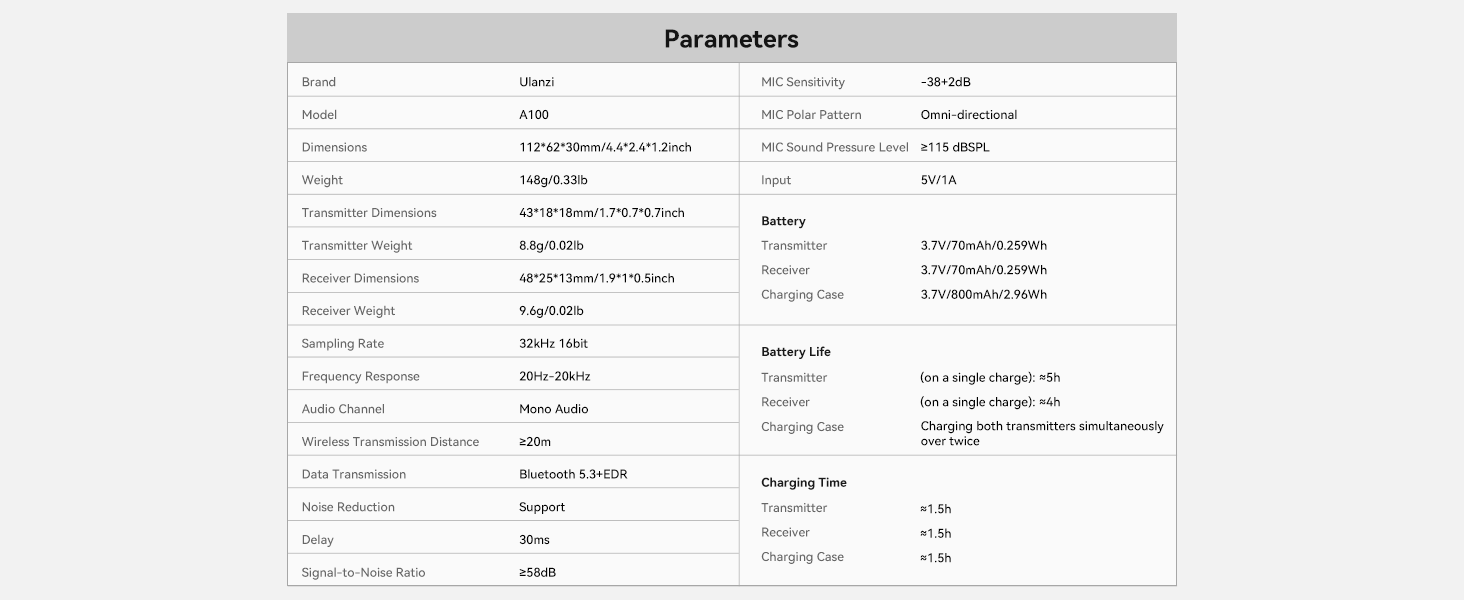Select the 148g/0.33lb weight value
The height and width of the screenshot is (600, 1464).
pyautogui.click(x=553, y=180)
